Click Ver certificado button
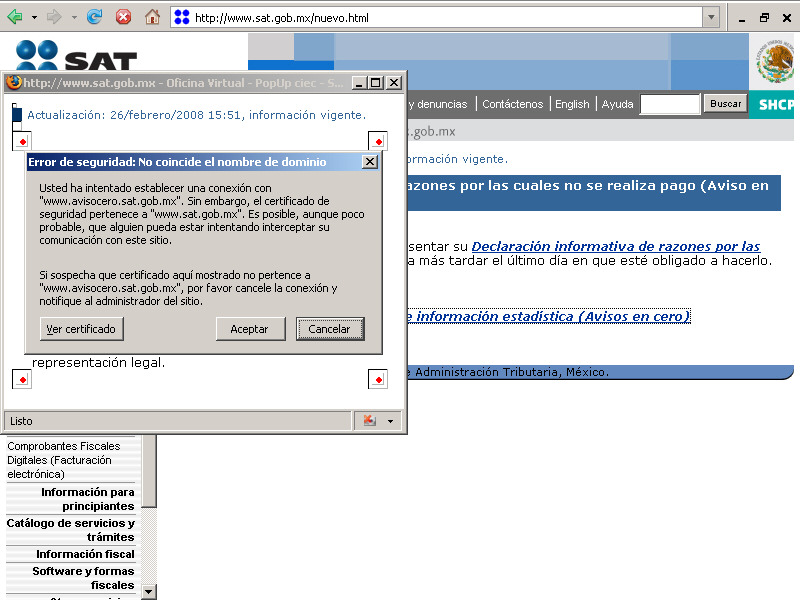Screen dimensions: 800x600 (x=82, y=329)
